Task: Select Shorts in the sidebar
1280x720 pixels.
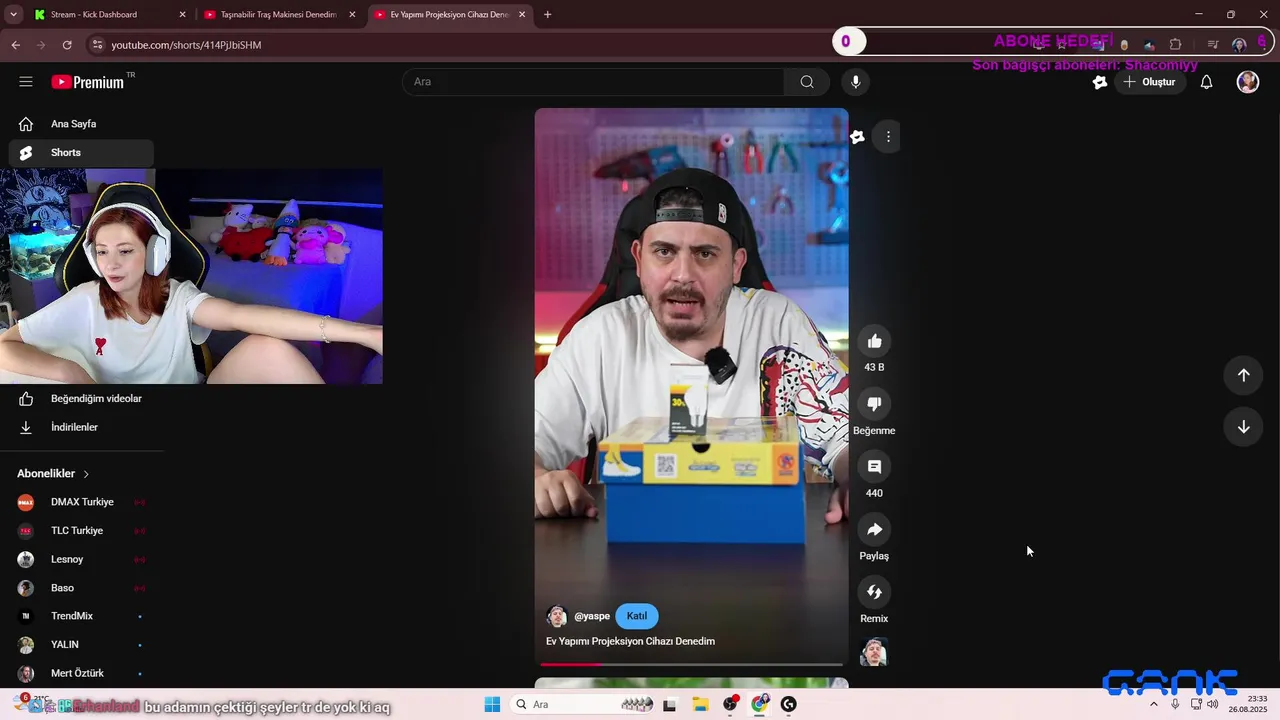Action: click(80, 153)
